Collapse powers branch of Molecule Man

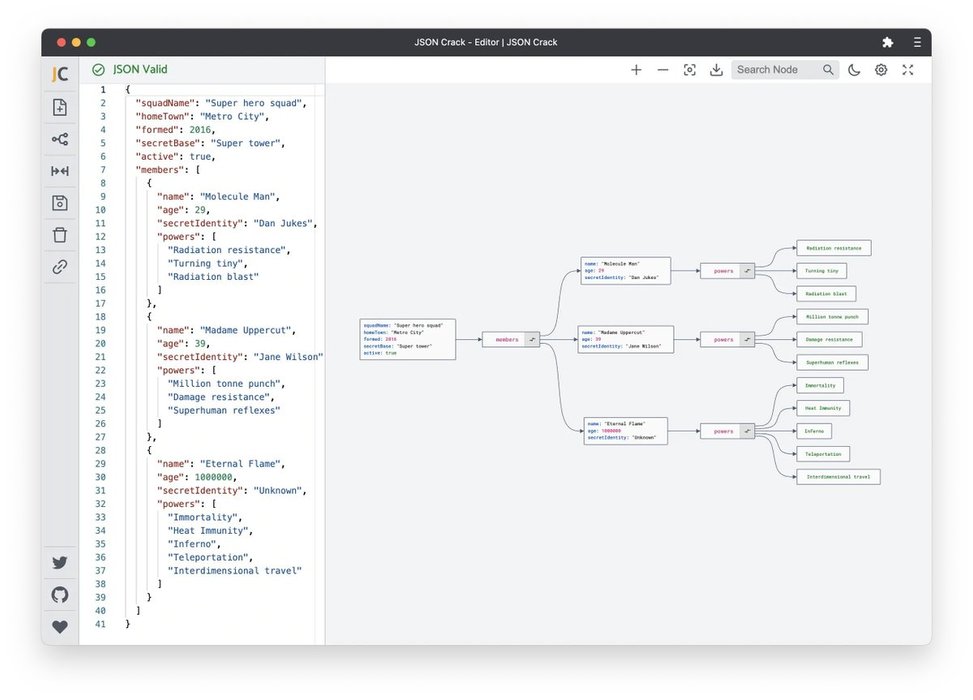(747, 271)
